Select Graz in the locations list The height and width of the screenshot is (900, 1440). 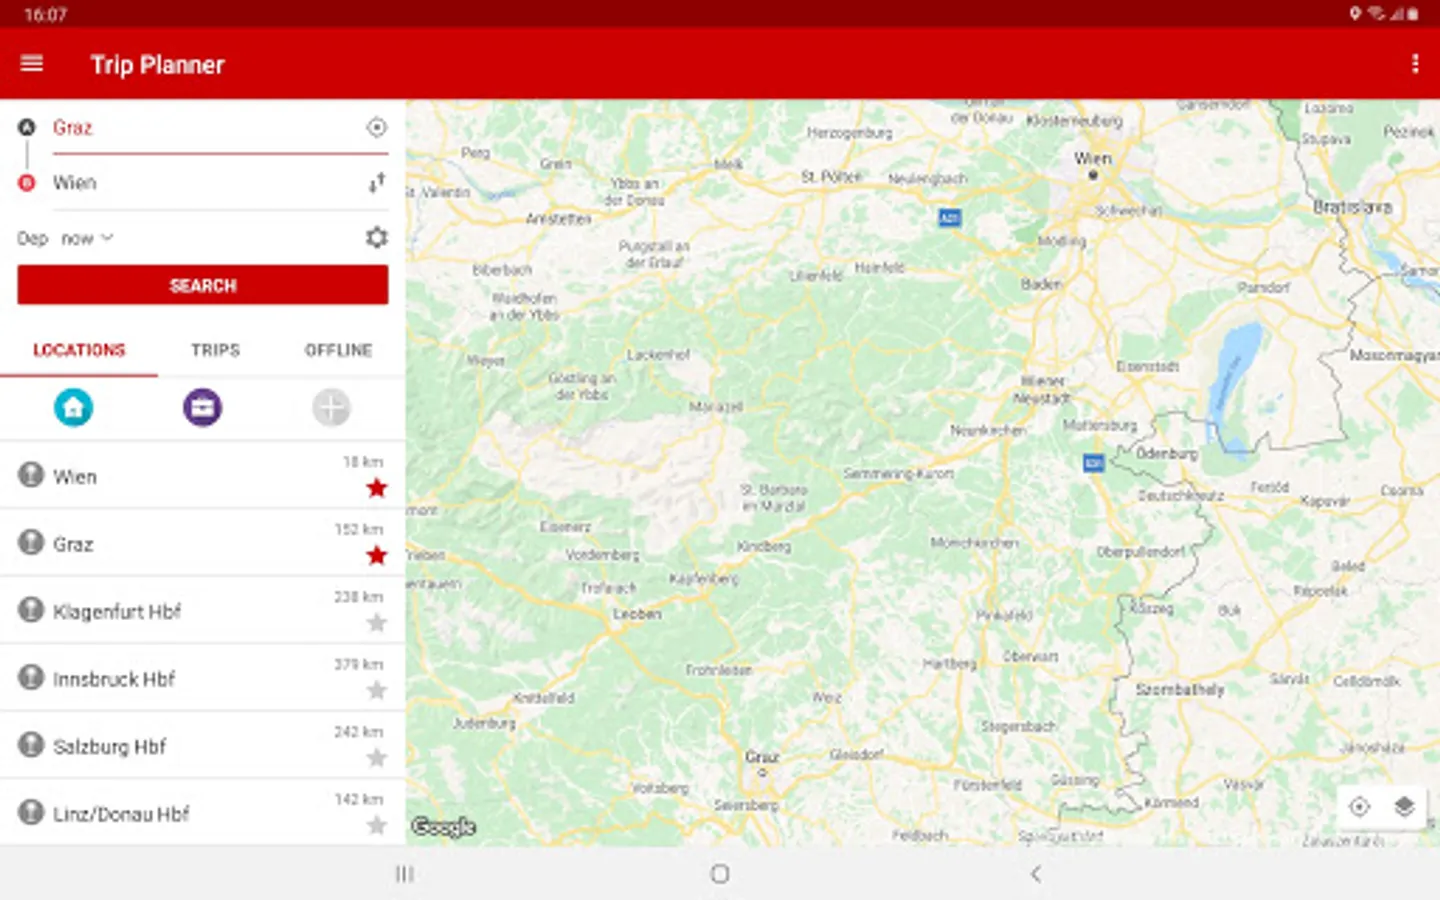coord(202,543)
